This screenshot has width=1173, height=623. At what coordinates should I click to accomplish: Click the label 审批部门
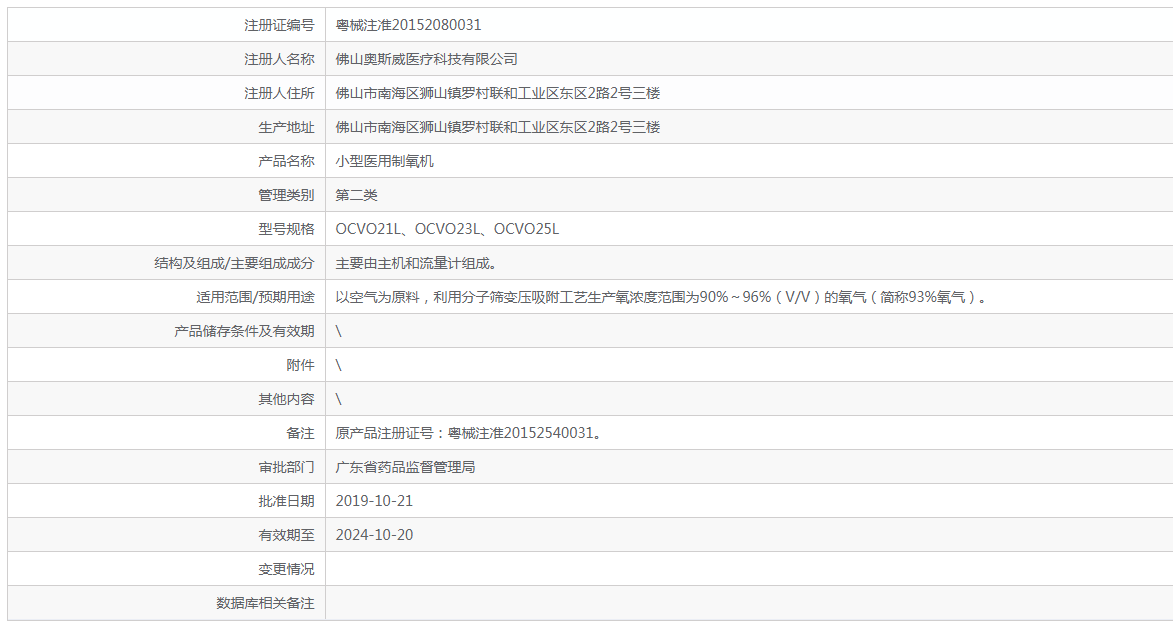tap(287, 467)
